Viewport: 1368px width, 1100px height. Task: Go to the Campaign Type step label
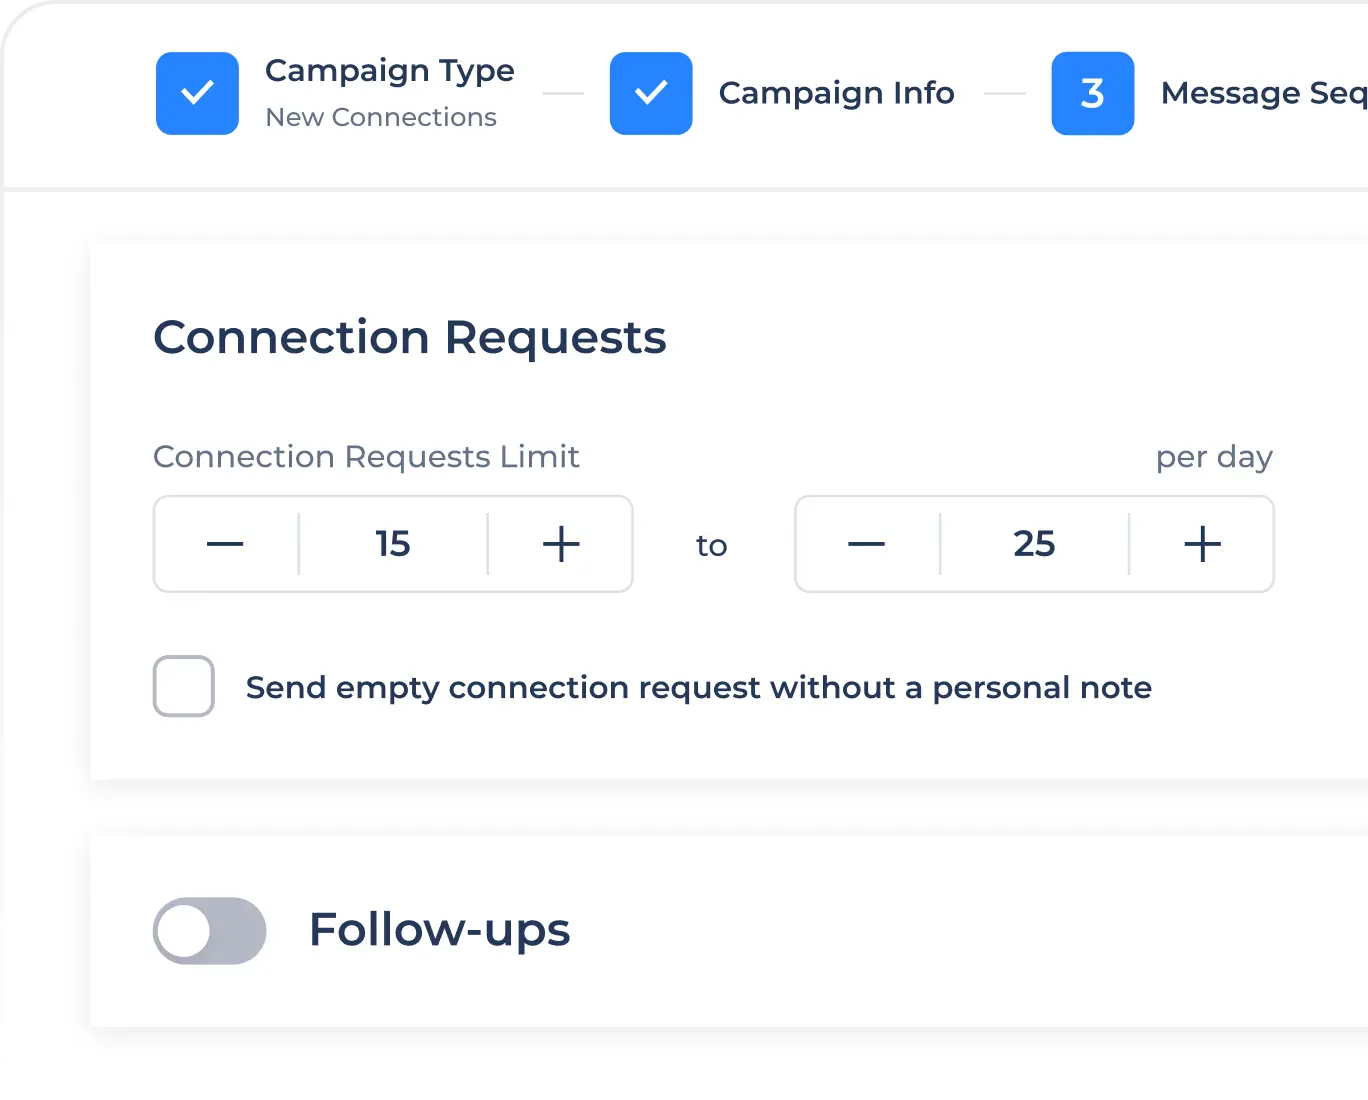[389, 71]
